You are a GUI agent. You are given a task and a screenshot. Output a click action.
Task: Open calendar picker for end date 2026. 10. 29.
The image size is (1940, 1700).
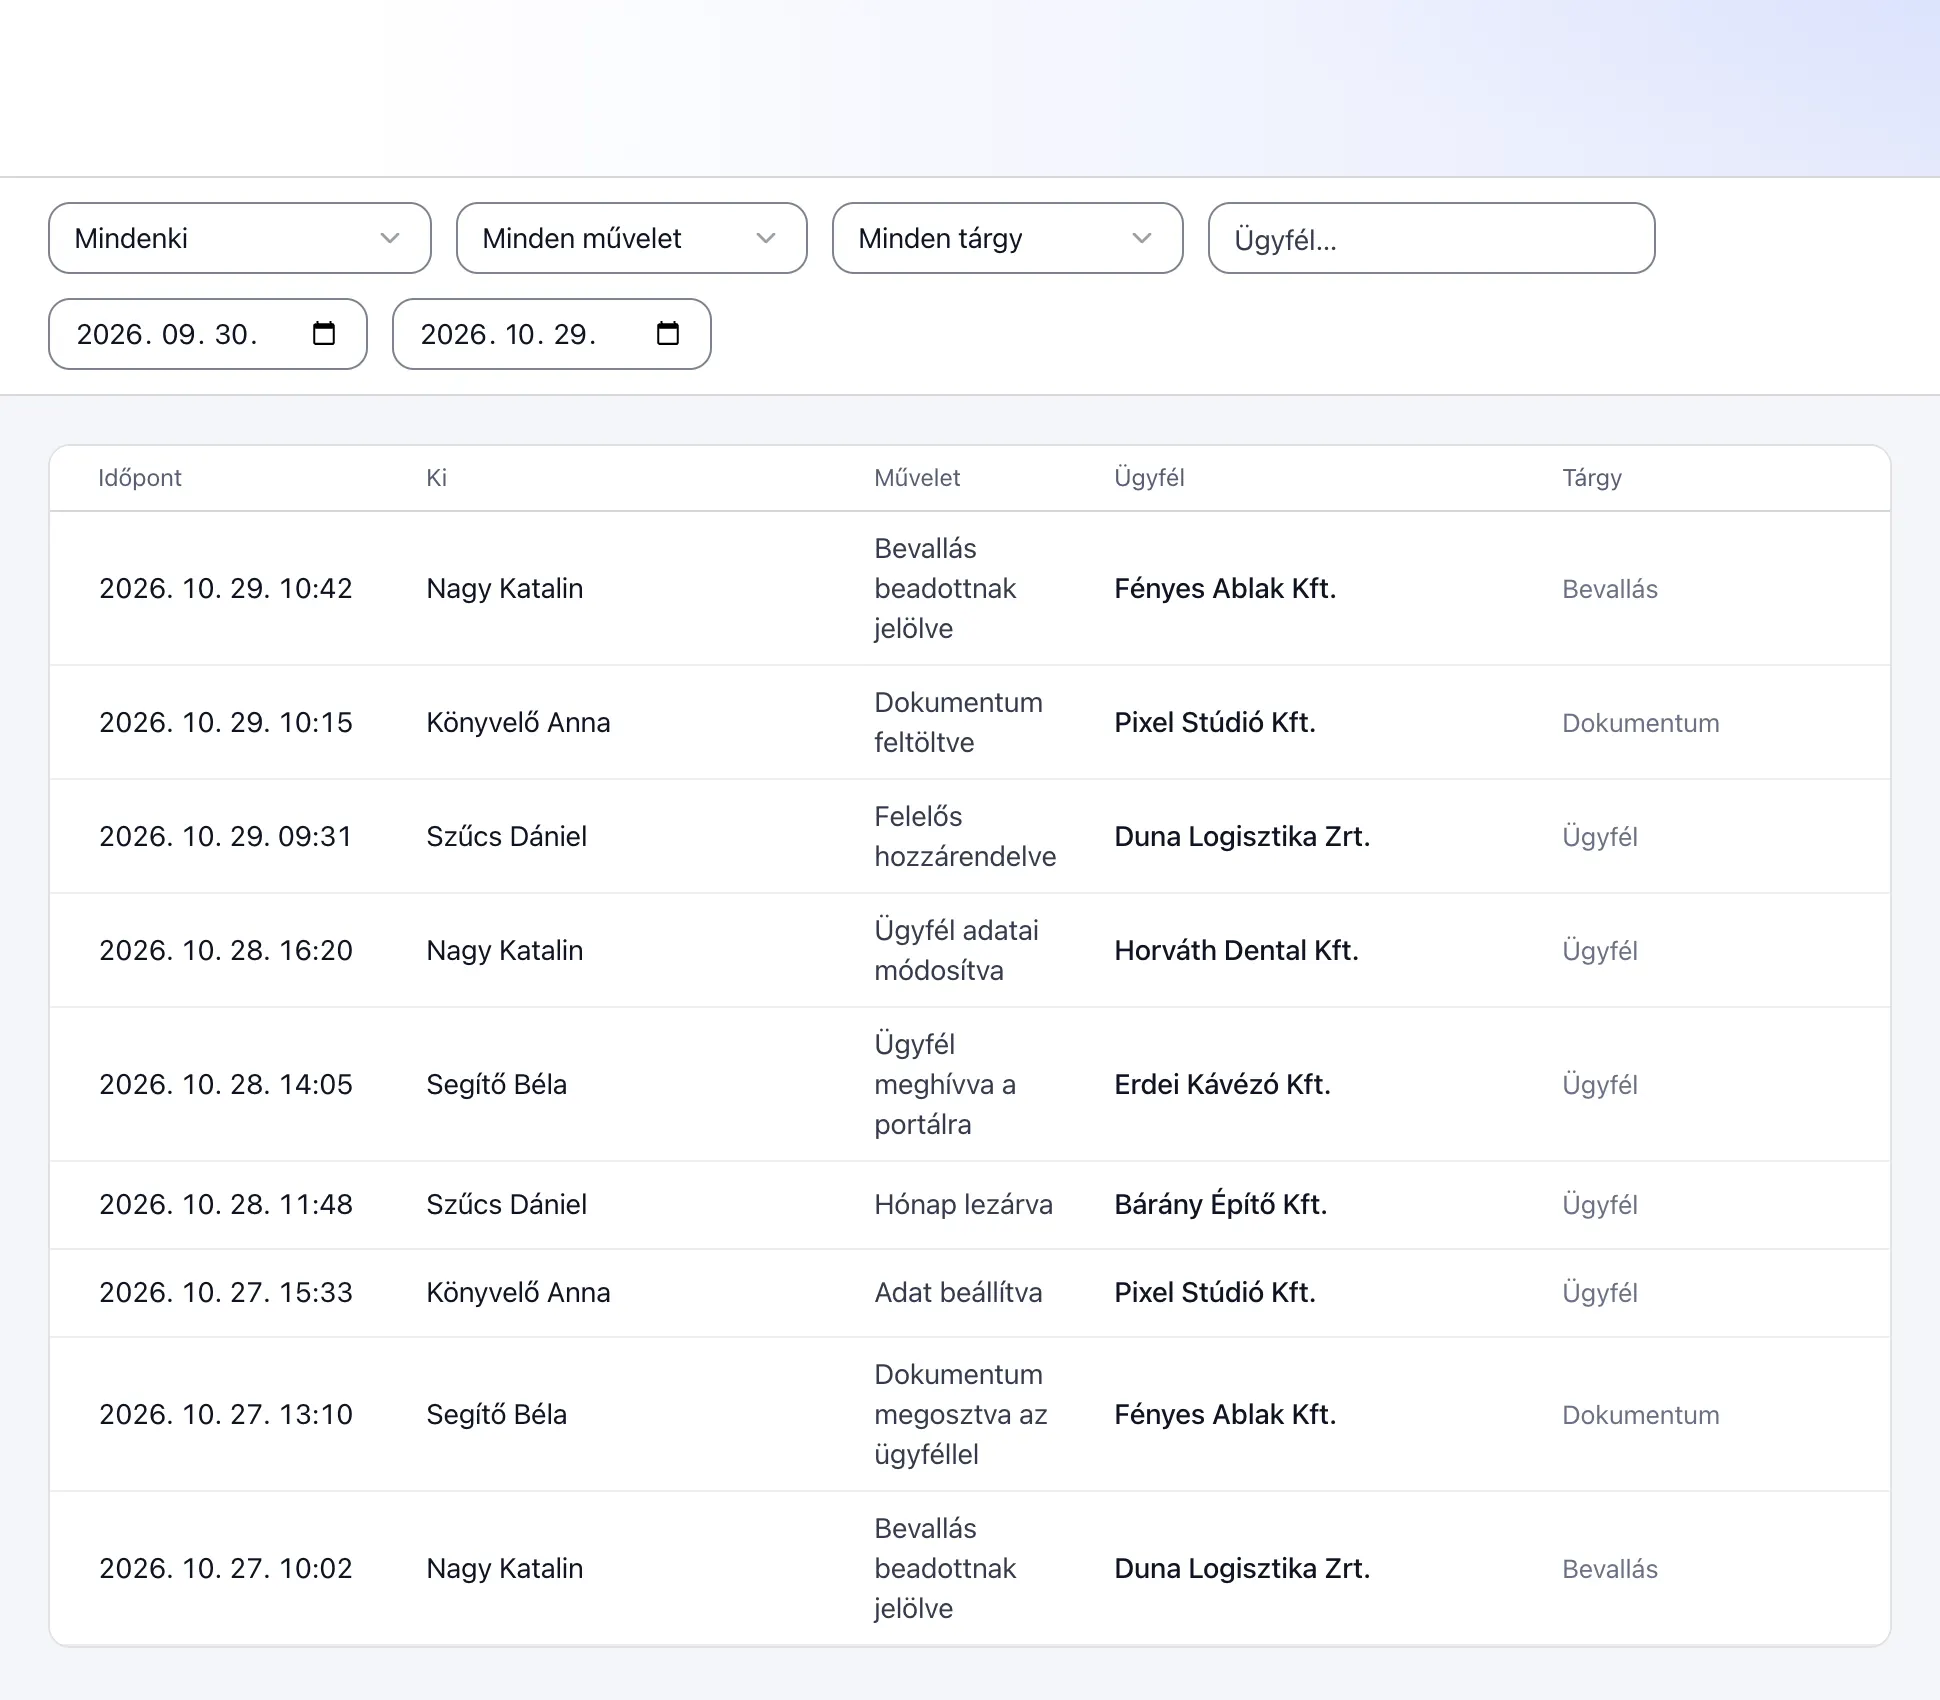[668, 333]
